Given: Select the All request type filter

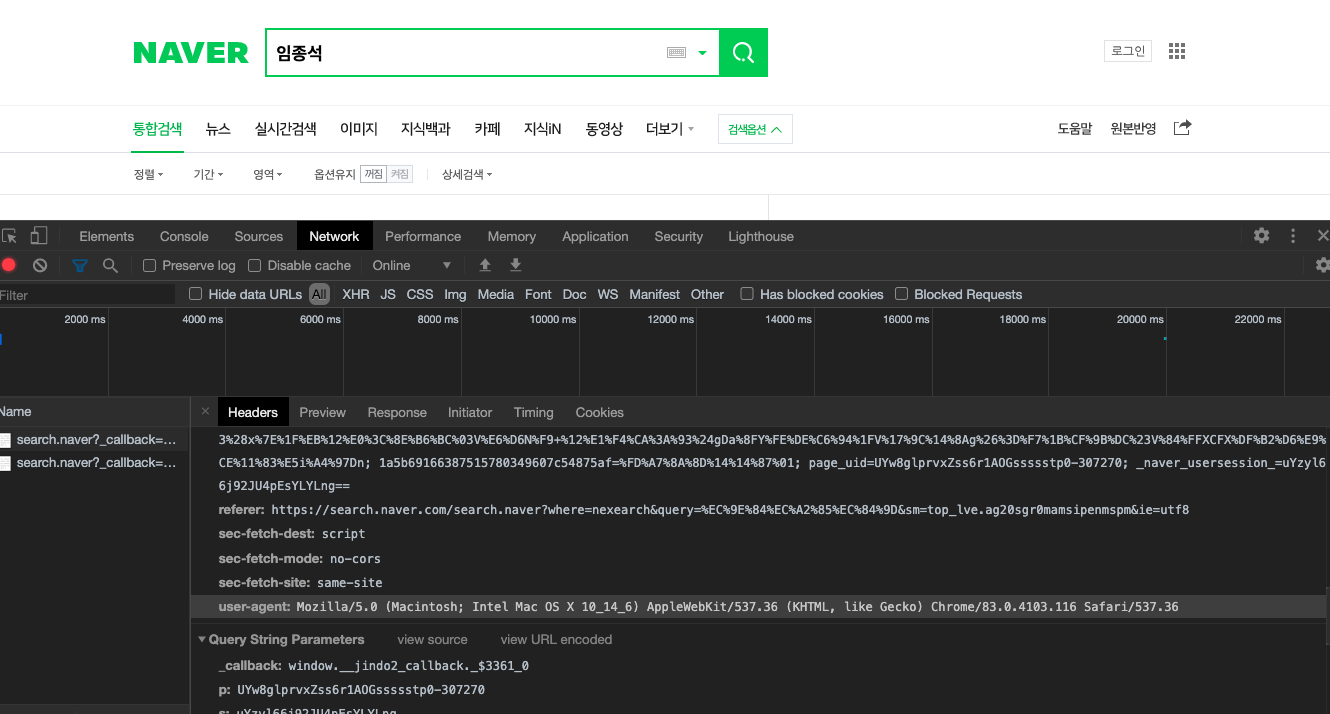Looking at the screenshot, I should tap(319, 294).
